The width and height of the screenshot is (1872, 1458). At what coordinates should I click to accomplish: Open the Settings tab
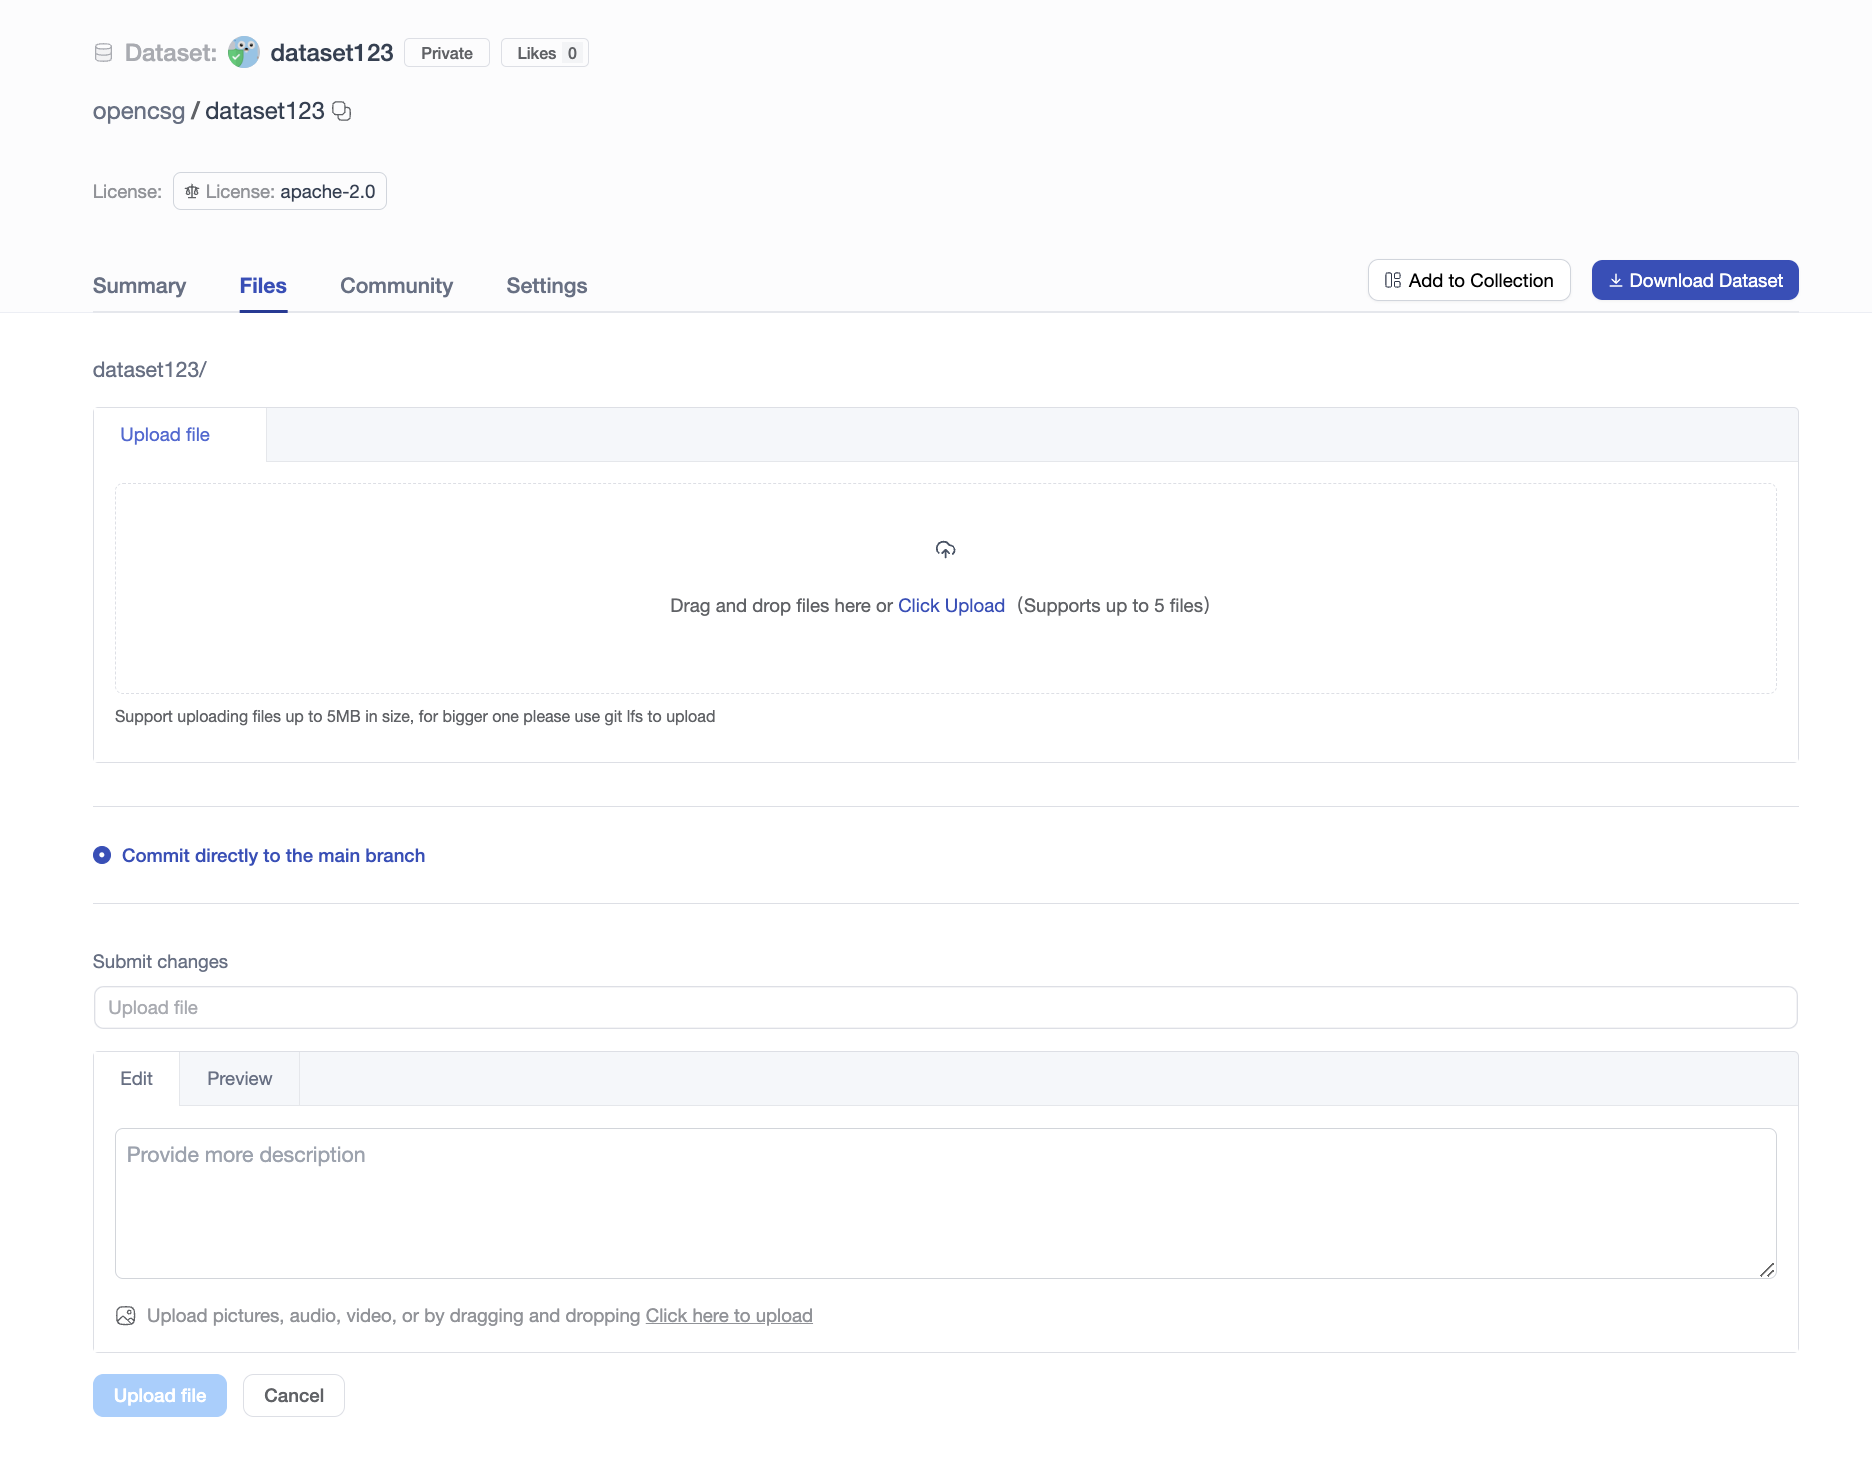tap(546, 286)
